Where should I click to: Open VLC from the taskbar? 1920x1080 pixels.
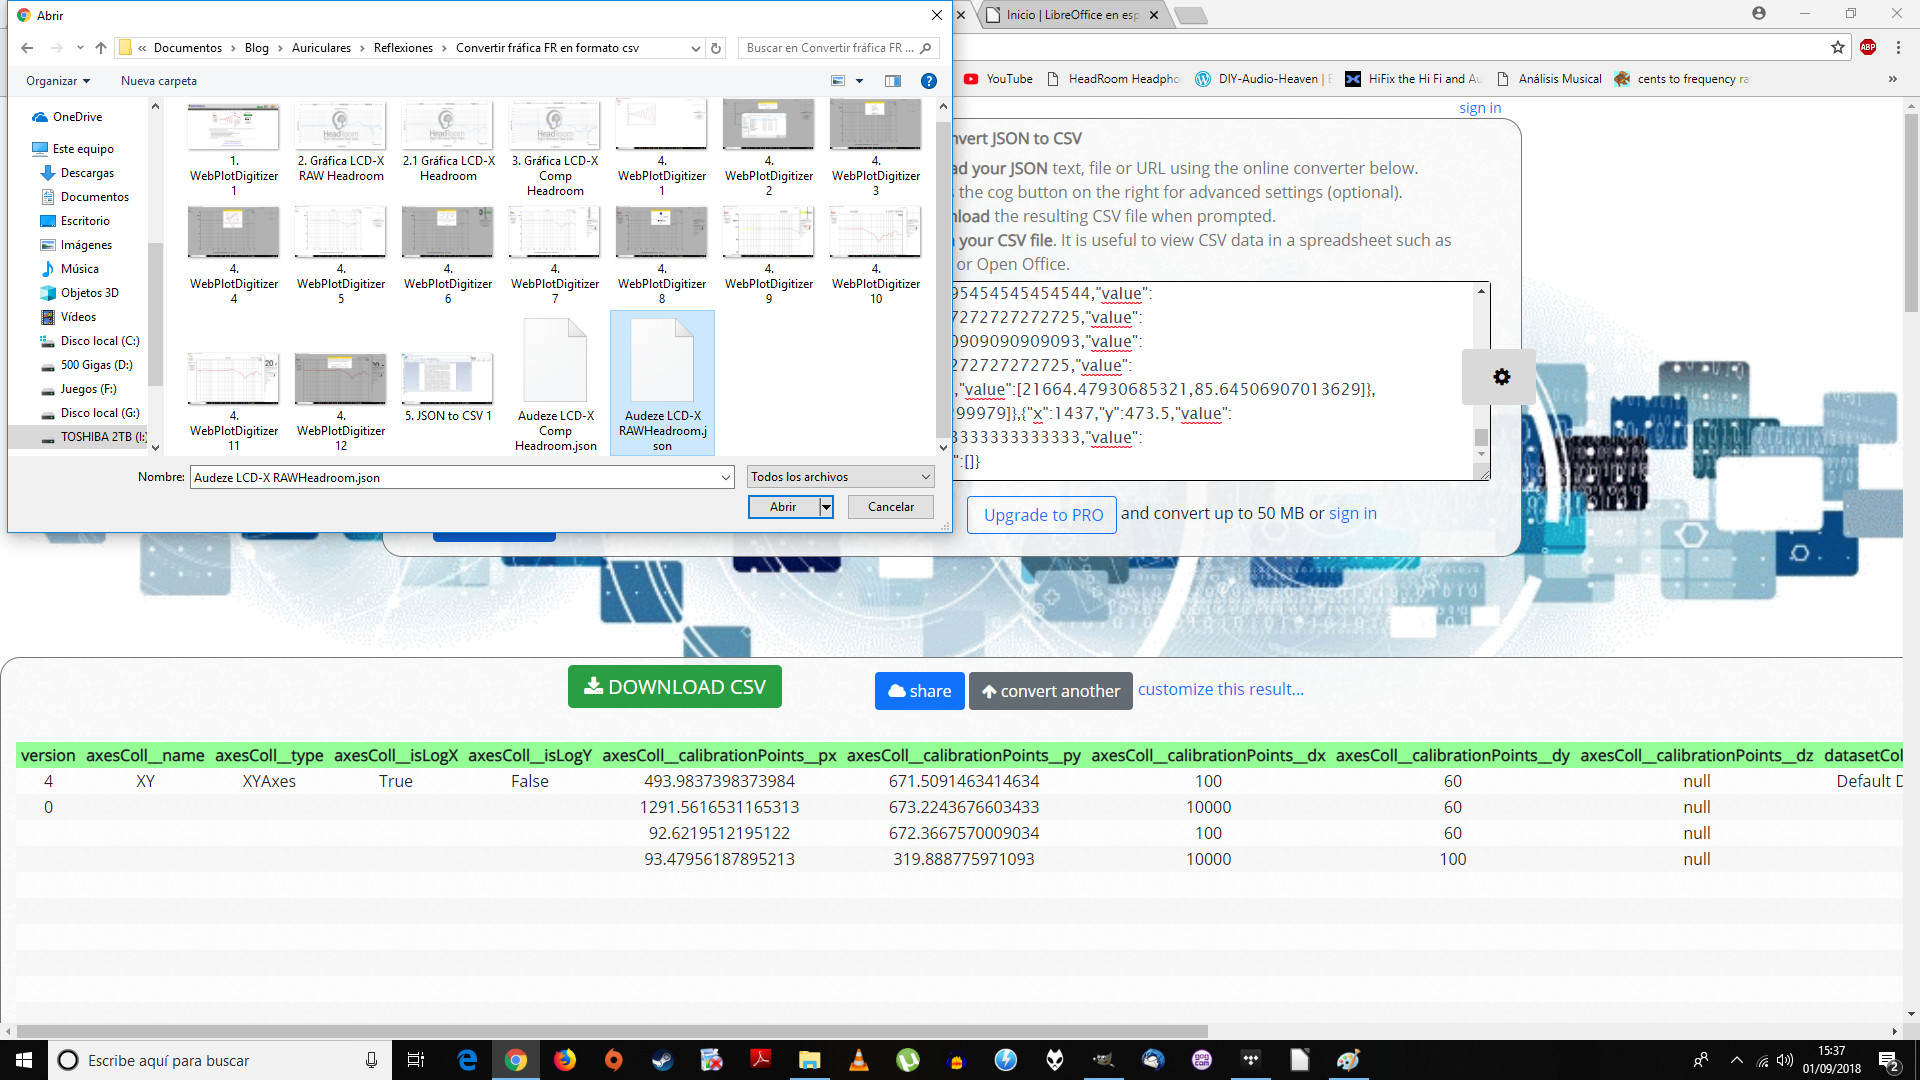coord(858,1060)
